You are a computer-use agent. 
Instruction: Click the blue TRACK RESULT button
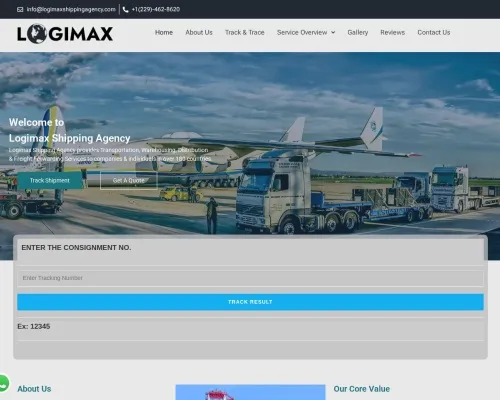pyautogui.click(x=250, y=302)
